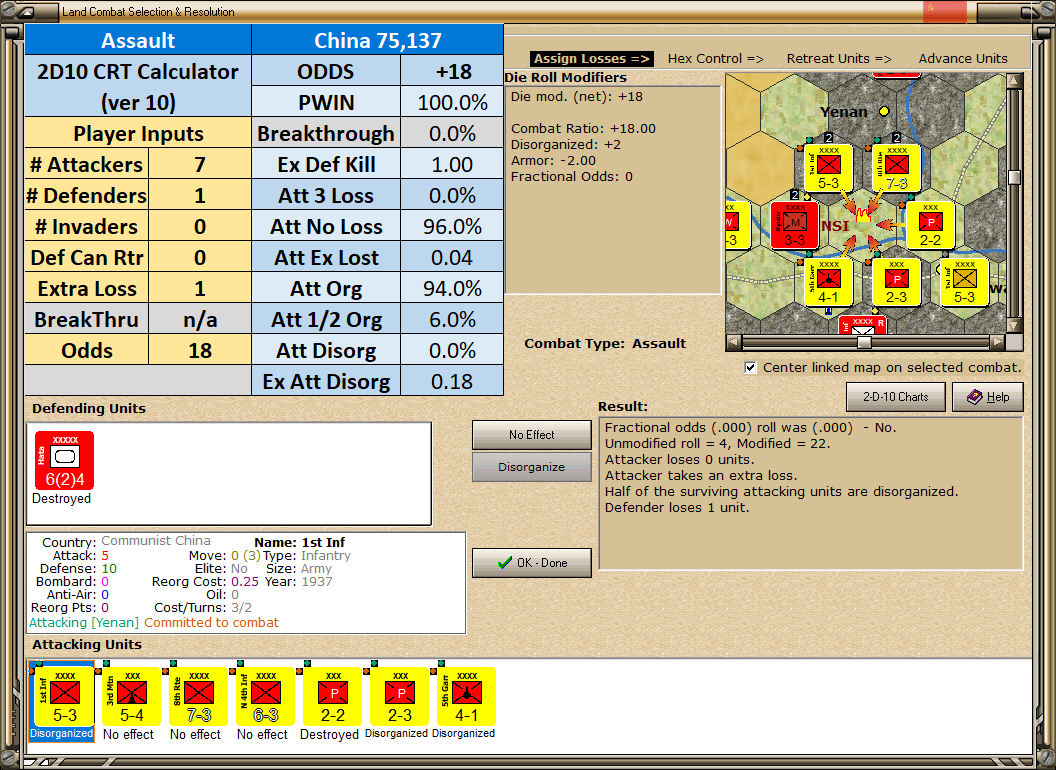Toggle Center linked map on selected combat
The width and height of the screenshot is (1056, 770).
[x=750, y=368]
